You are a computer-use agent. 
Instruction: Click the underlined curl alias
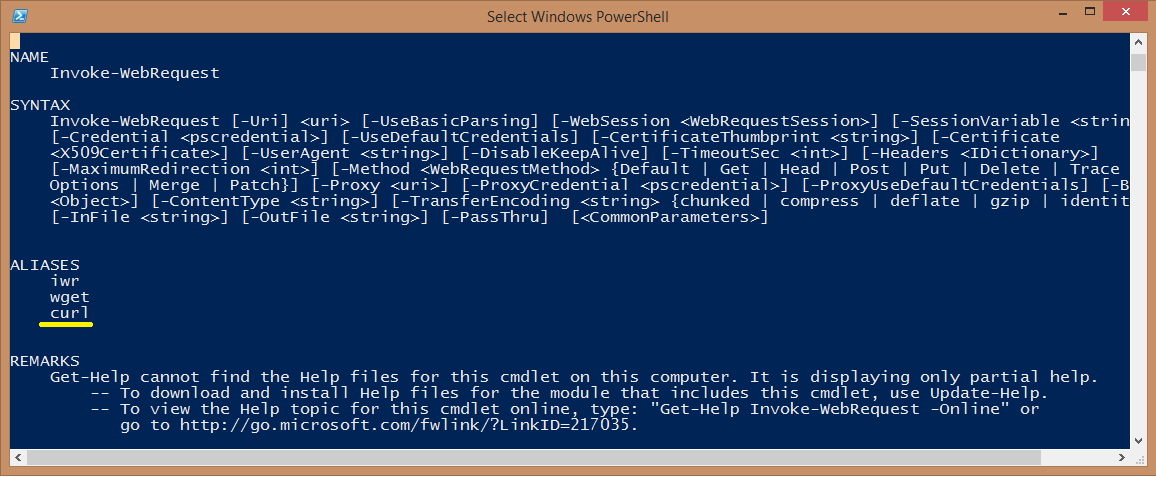click(69, 313)
